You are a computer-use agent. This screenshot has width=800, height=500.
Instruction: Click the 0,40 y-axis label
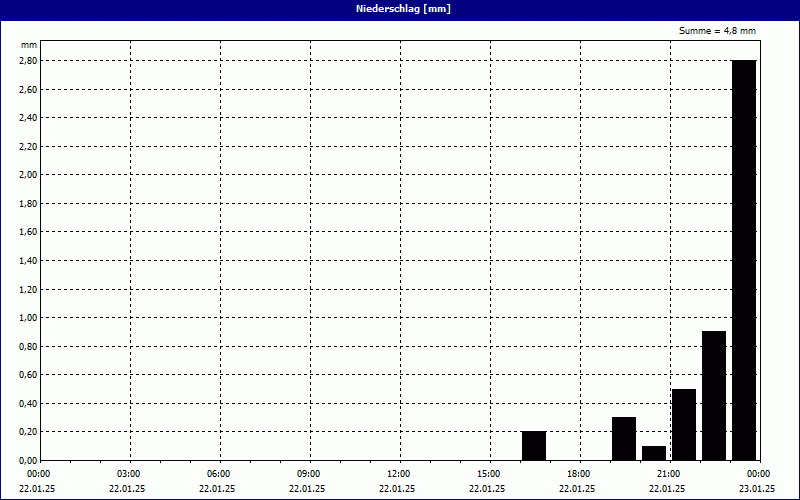click(x=29, y=404)
